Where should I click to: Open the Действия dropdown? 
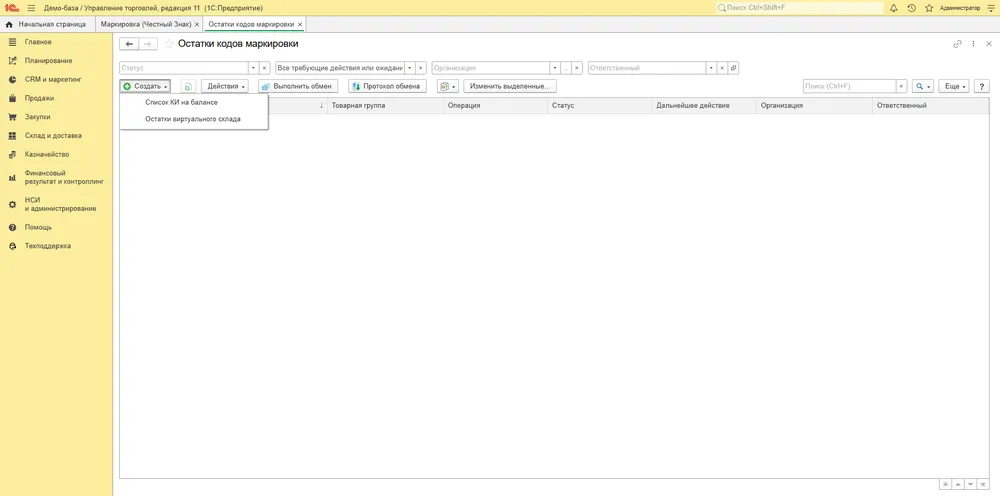pos(225,86)
